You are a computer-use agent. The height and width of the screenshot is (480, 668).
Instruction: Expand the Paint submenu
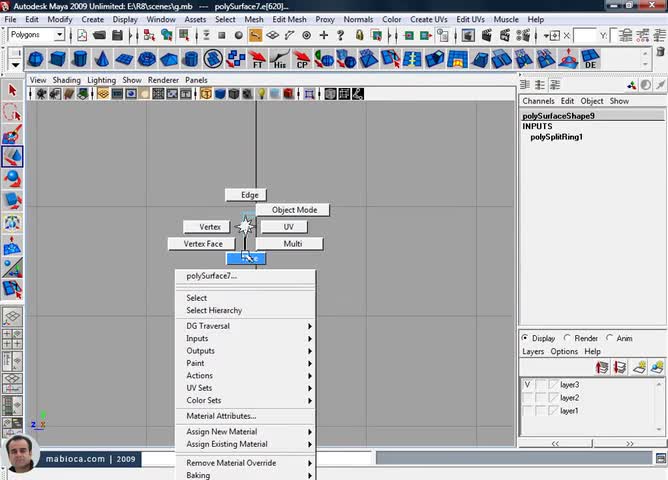click(x=245, y=363)
